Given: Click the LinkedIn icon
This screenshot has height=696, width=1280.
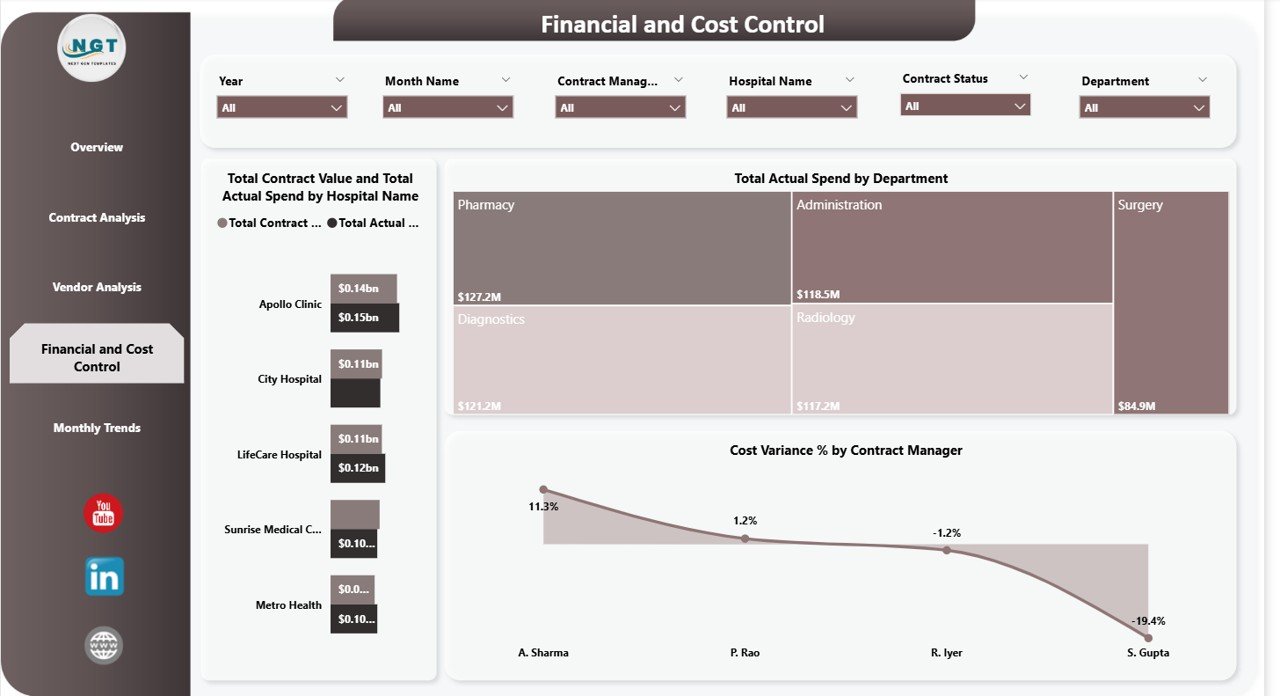Looking at the screenshot, I should [103, 577].
